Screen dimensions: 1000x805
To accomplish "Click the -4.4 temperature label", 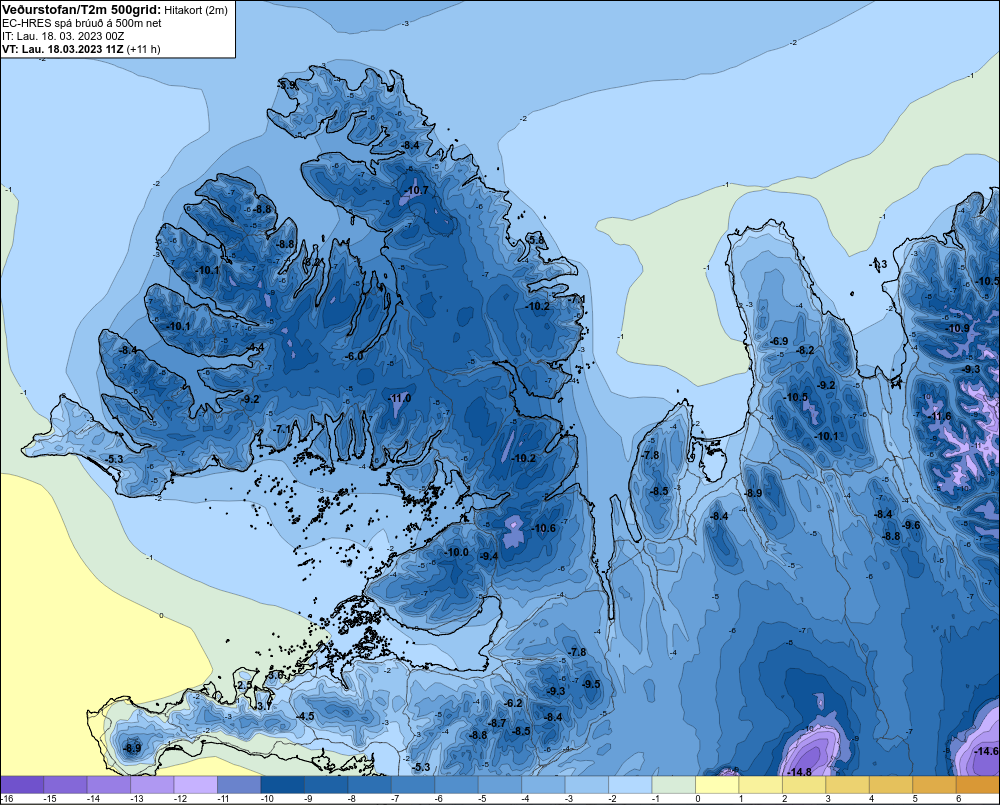I will (255, 347).
